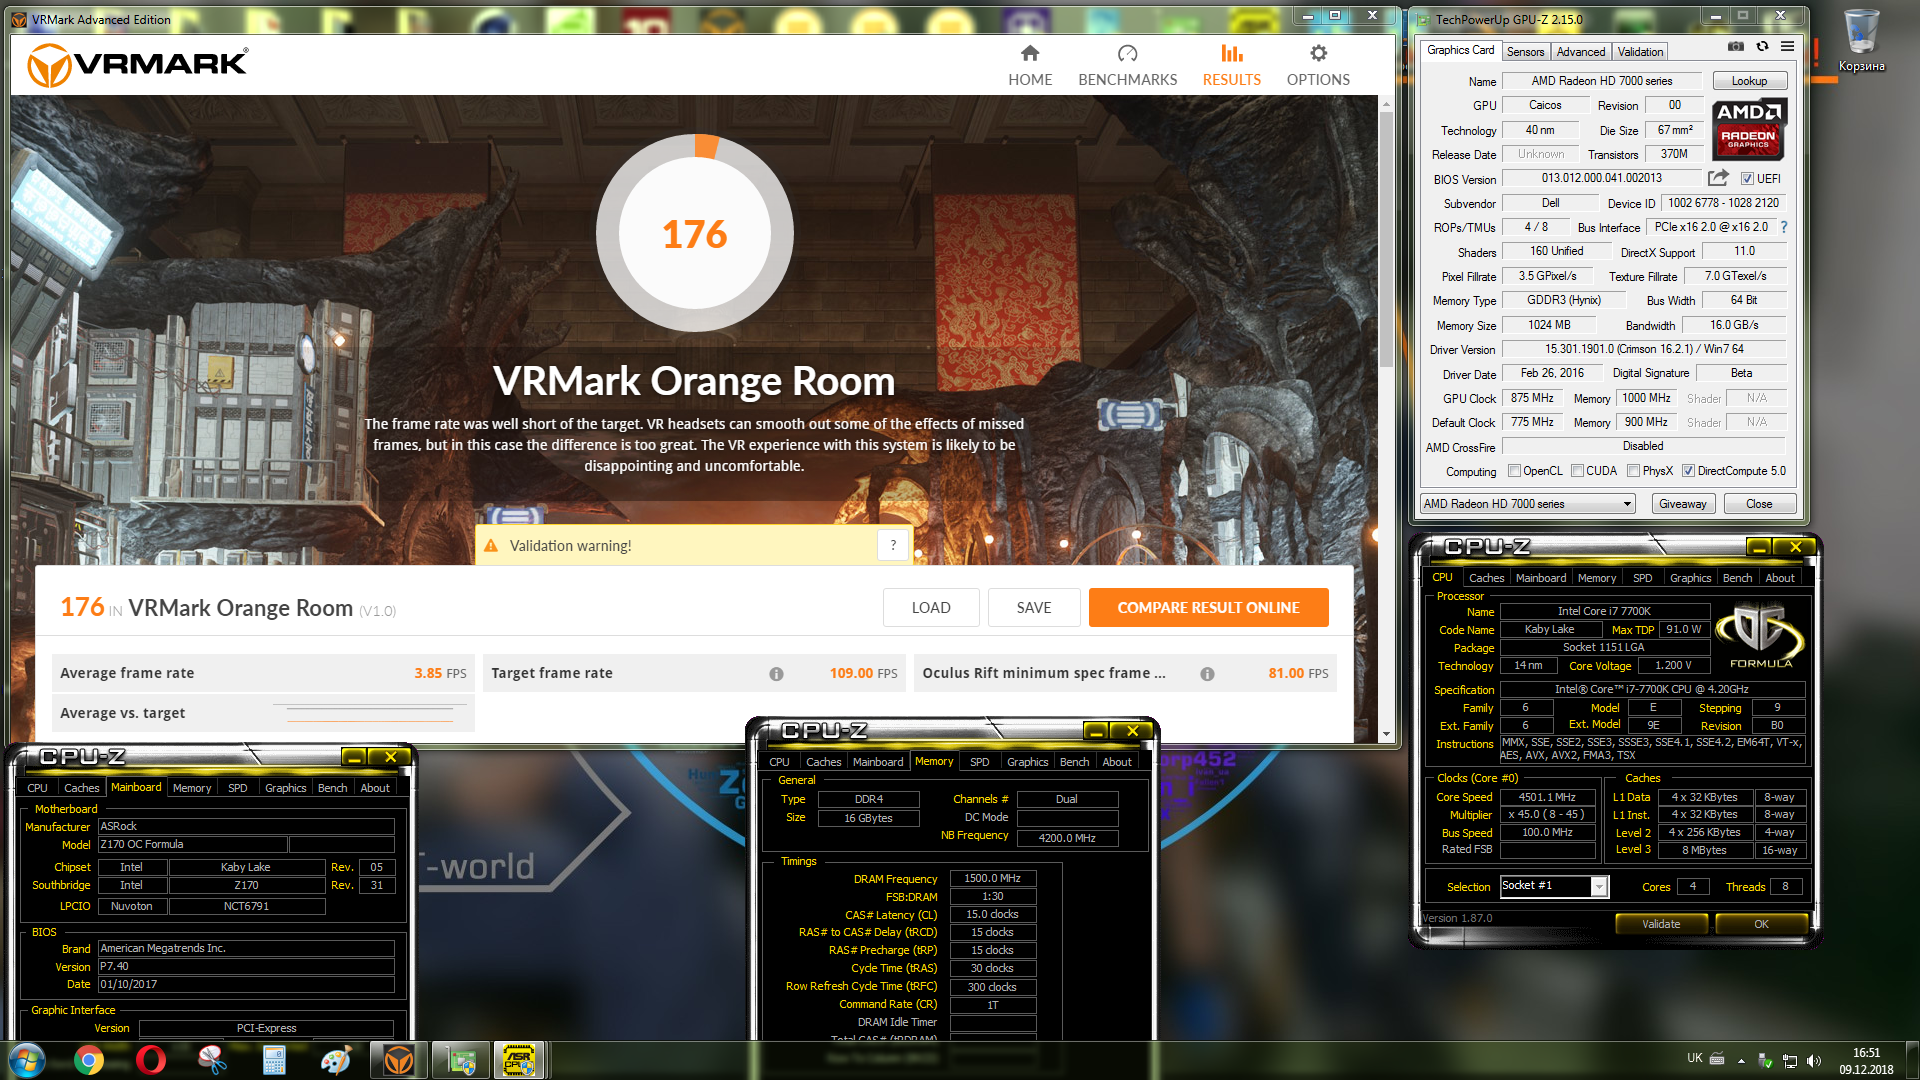Image resolution: width=1920 pixels, height=1080 pixels.
Task: Click the OK button in CPU-Z
Action: click(x=1761, y=924)
